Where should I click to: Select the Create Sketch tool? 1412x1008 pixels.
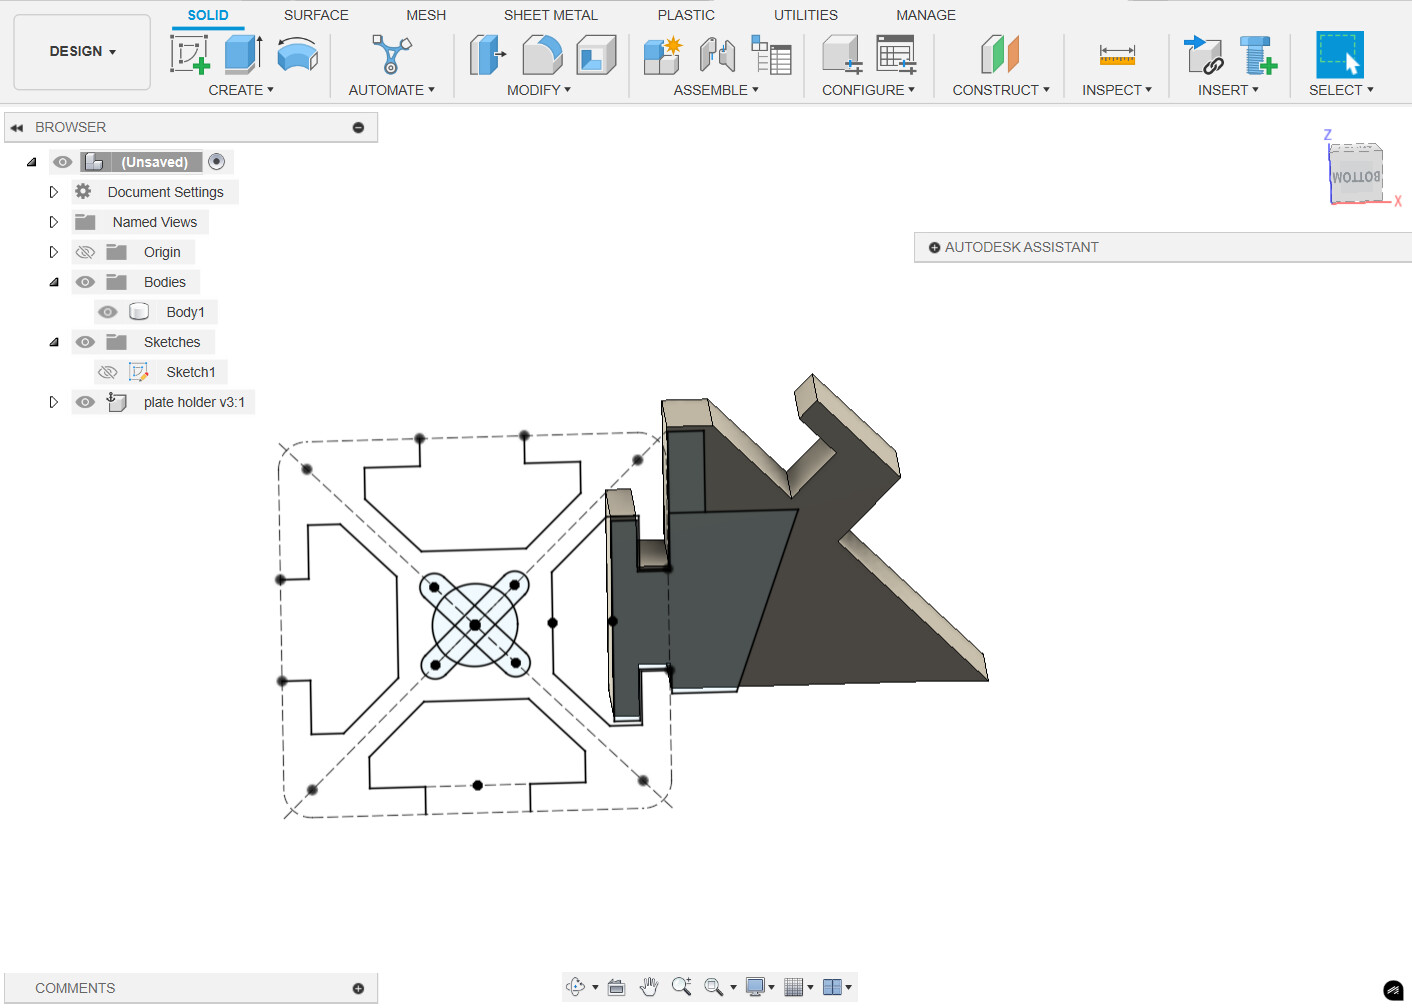(189, 55)
